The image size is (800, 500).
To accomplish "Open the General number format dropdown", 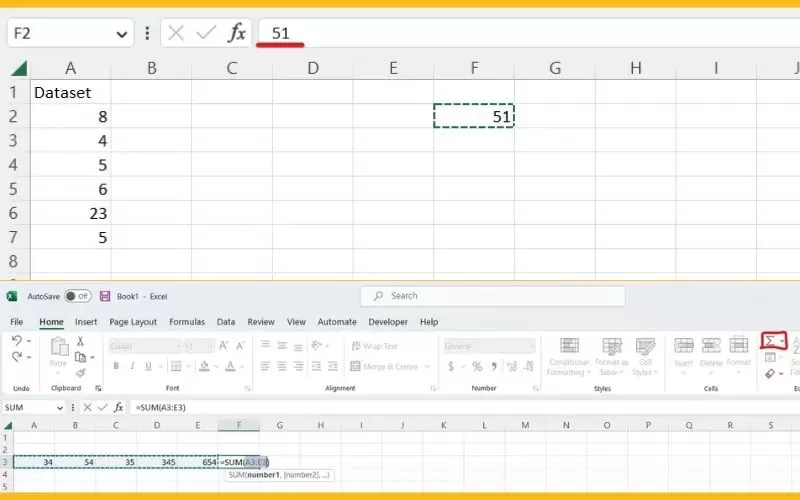I will click(x=531, y=346).
